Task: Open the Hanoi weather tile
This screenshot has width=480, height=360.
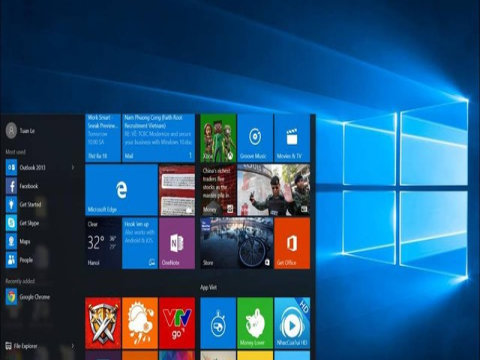Action: coord(103,243)
